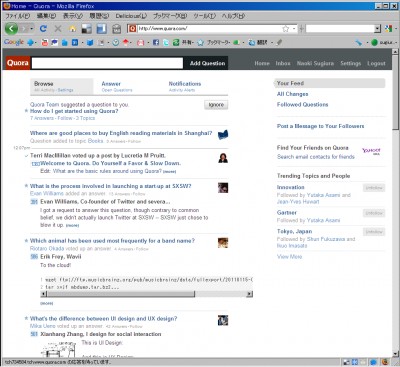Open Followed Questions in the sidebar
The image size is (400, 367).
(x=302, y=105)
